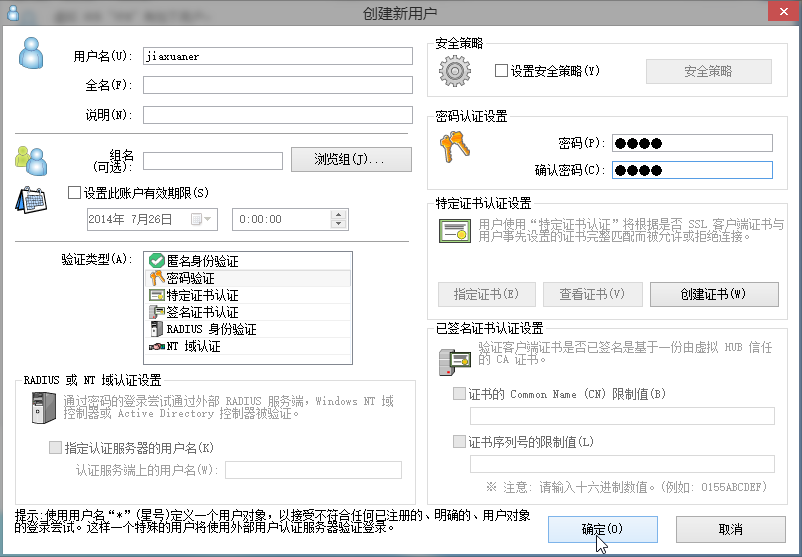Screen dimensions: 802x557
Task: Click the password keys icon
Action: click(455, 148)
